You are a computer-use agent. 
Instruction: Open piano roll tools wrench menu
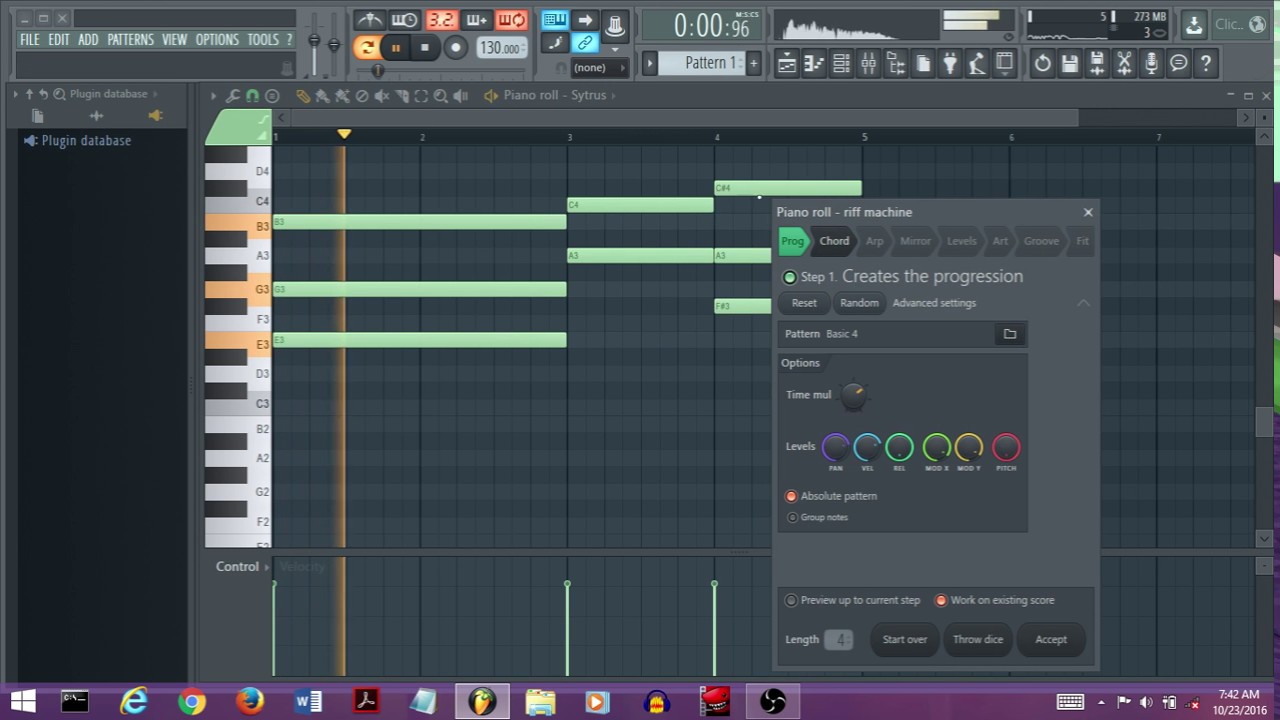(x=232, y=96)
